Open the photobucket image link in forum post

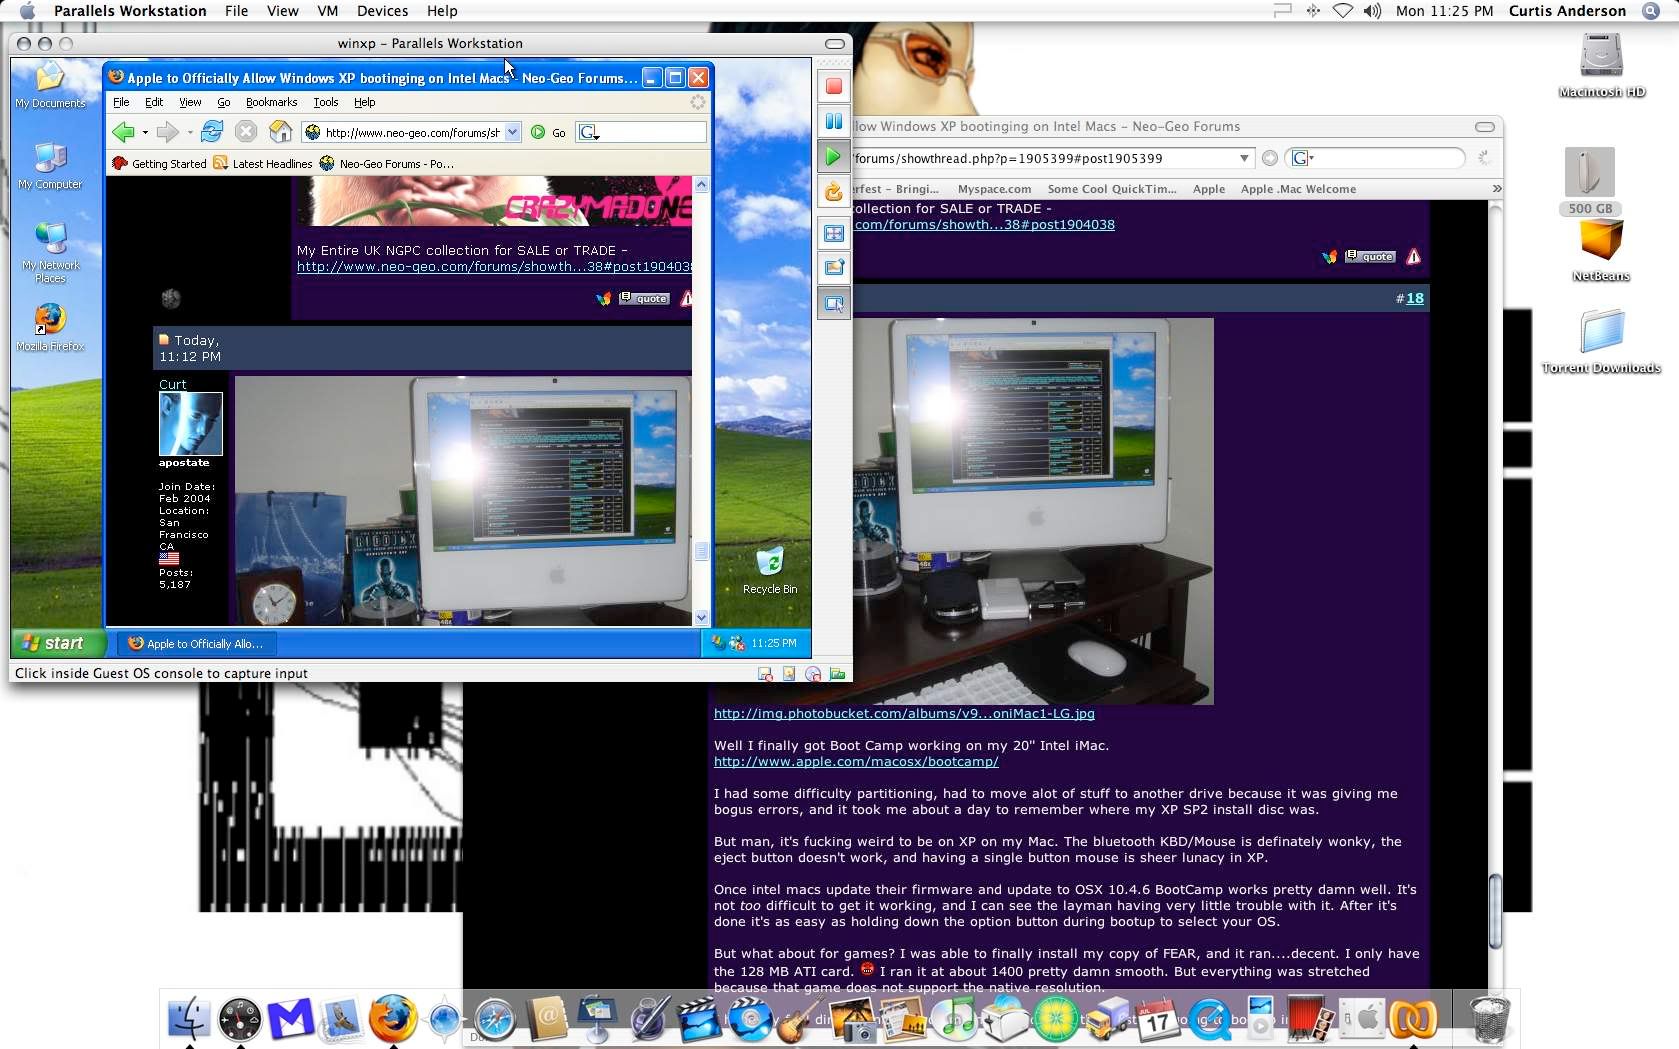pos(904,714)
